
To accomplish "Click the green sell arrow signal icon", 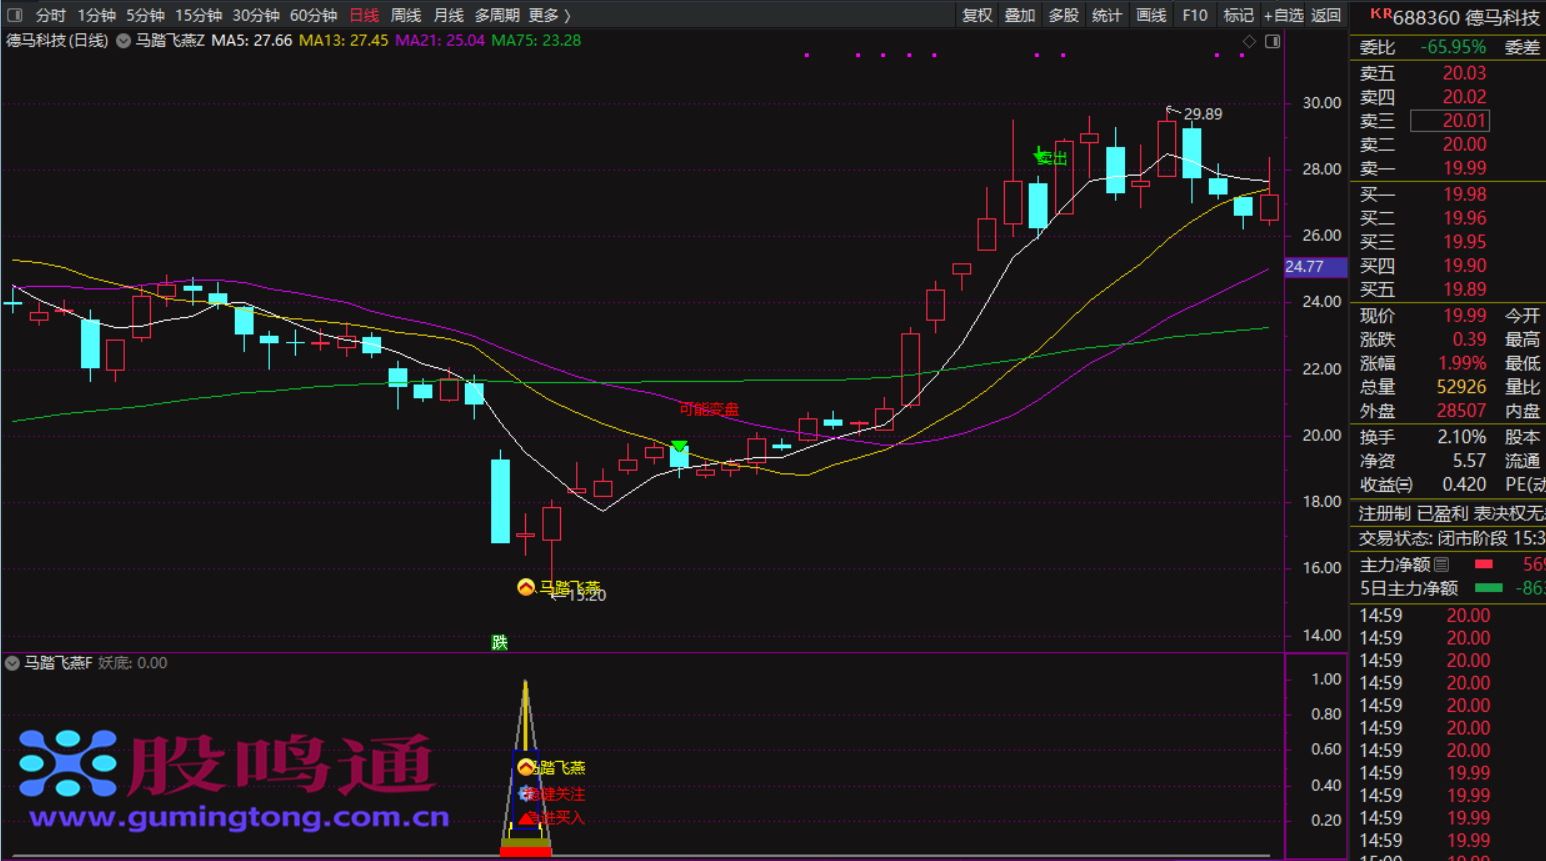I will click(x=1040, y=155).
